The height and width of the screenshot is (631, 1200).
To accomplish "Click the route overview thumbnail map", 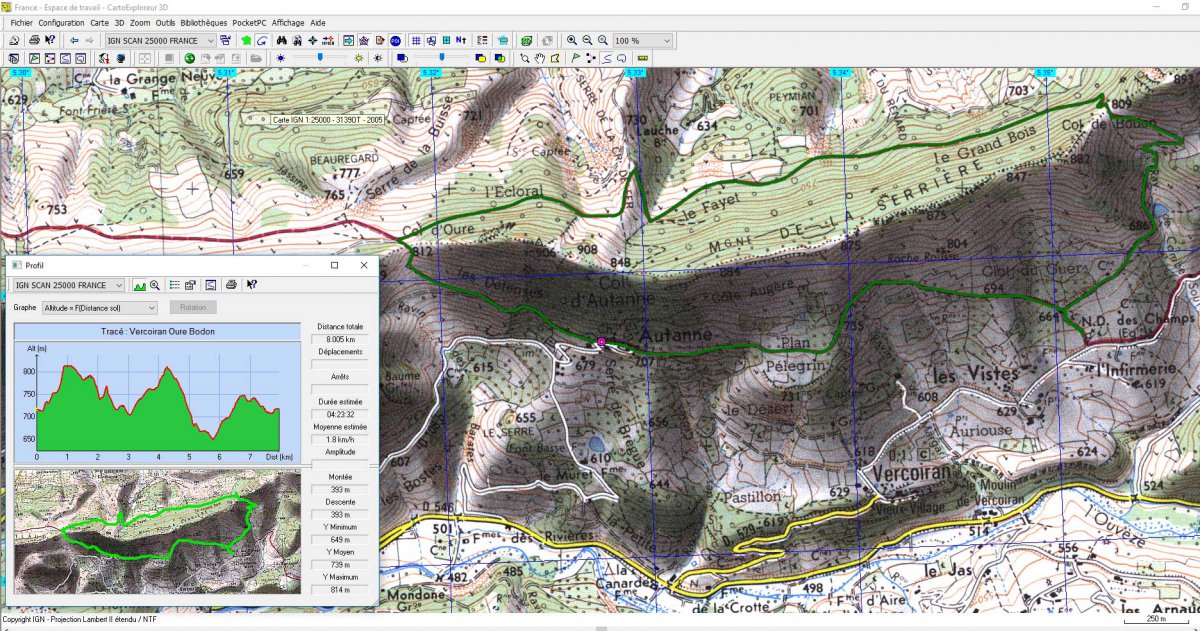I will point(157,532).
